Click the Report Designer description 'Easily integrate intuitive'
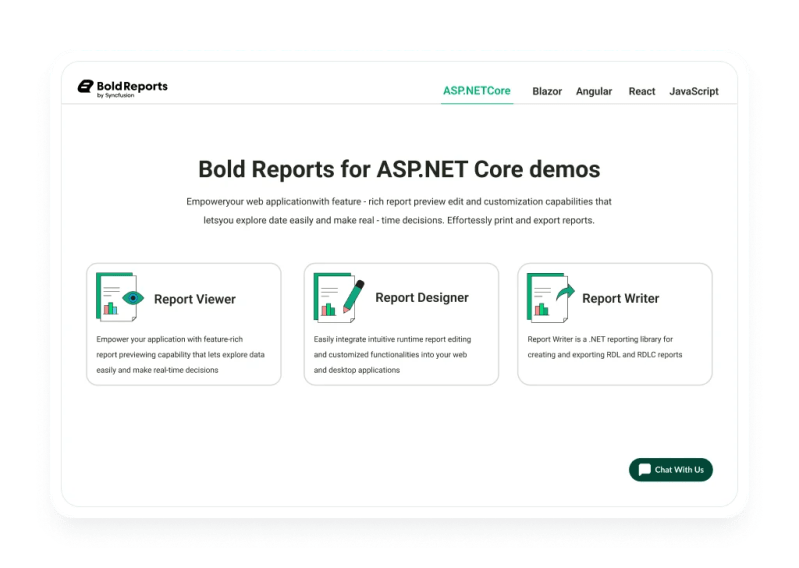 [392, 355]
